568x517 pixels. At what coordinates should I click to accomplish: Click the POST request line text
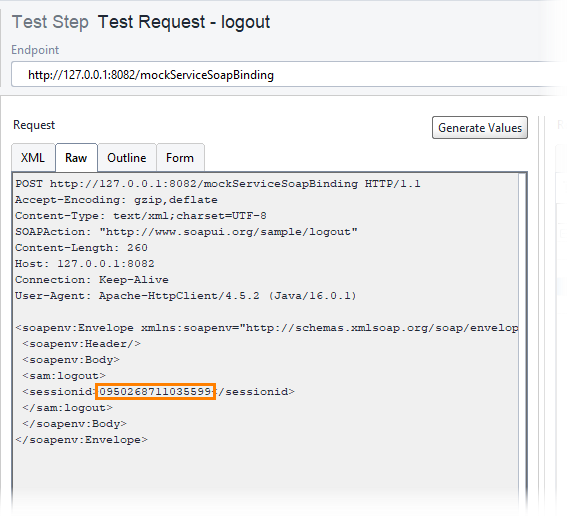coord(218,184)
